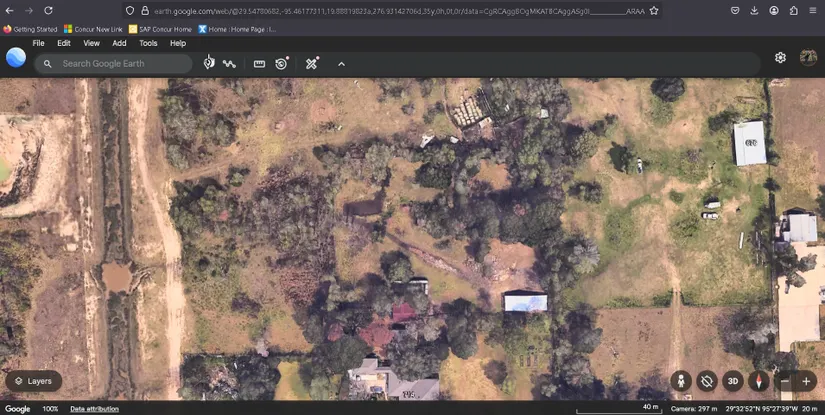Open Google Earth settings gear
This screenshot has height=415, width=825.
(780, 58)
